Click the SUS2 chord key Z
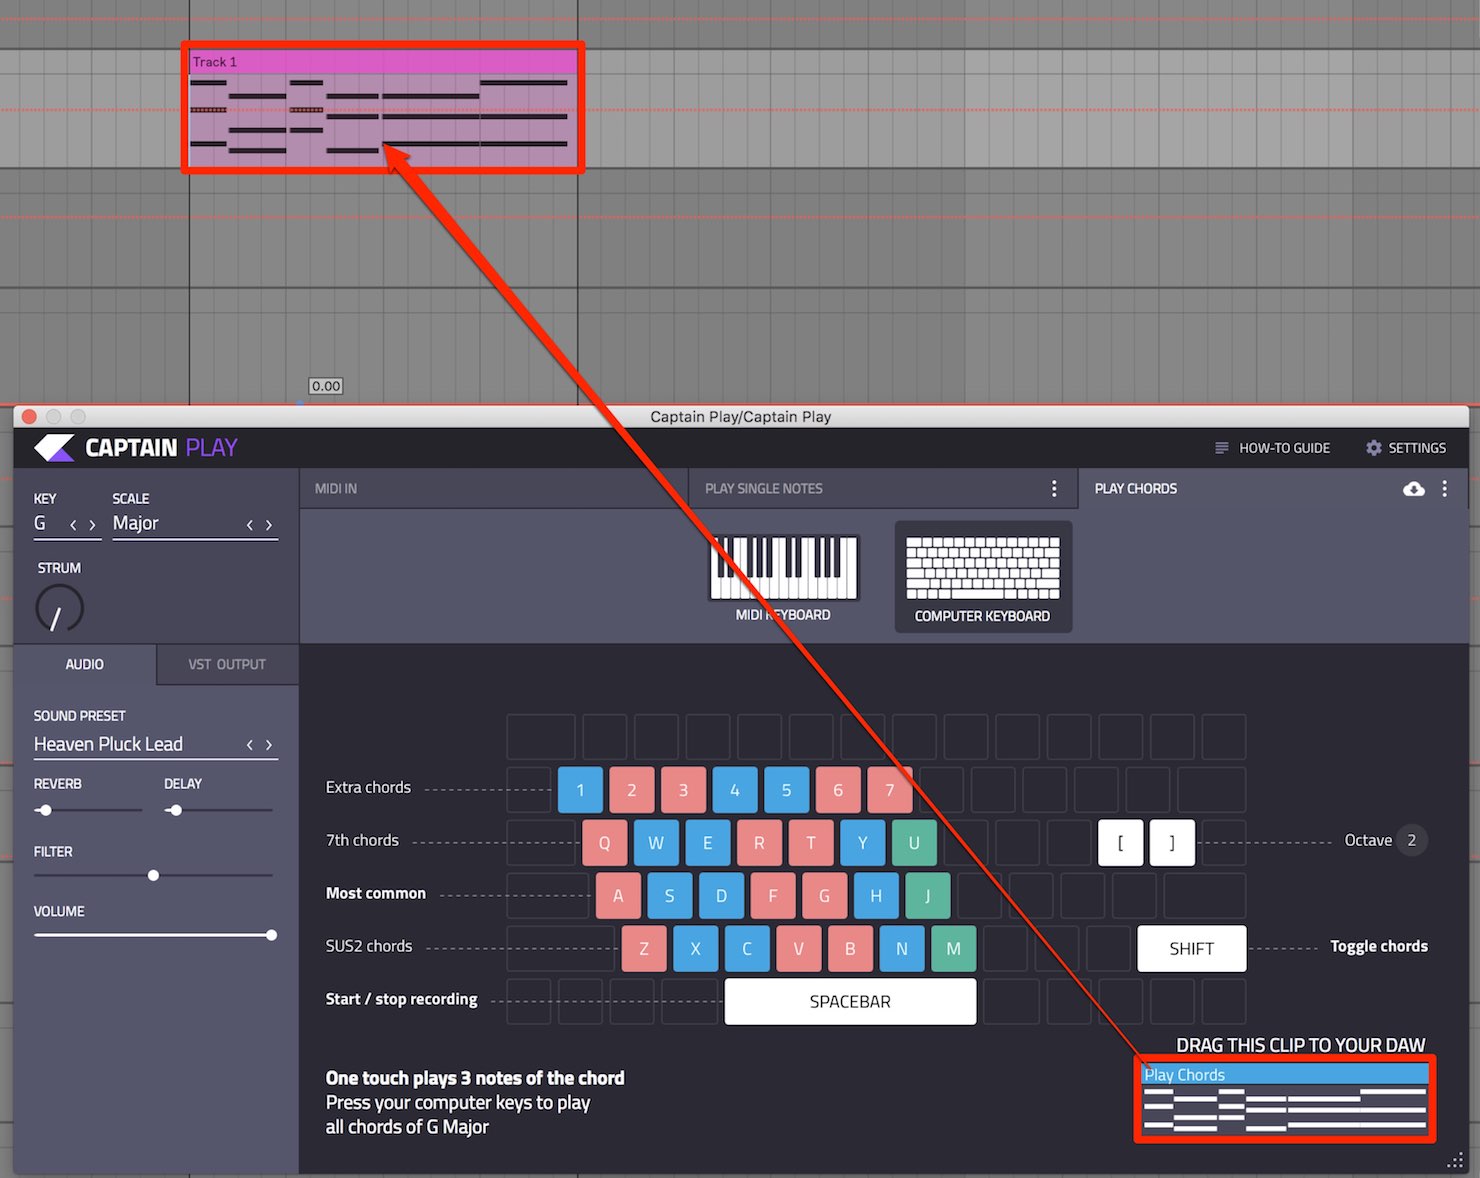Screen dimensions: 1480x1178 644,949
